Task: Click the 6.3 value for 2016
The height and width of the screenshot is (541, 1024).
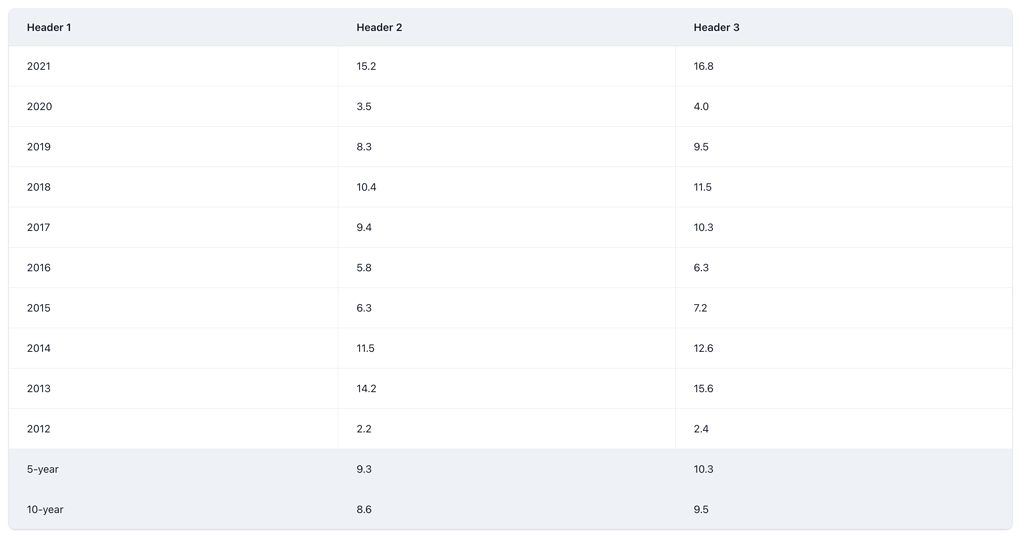Action: 701,268
